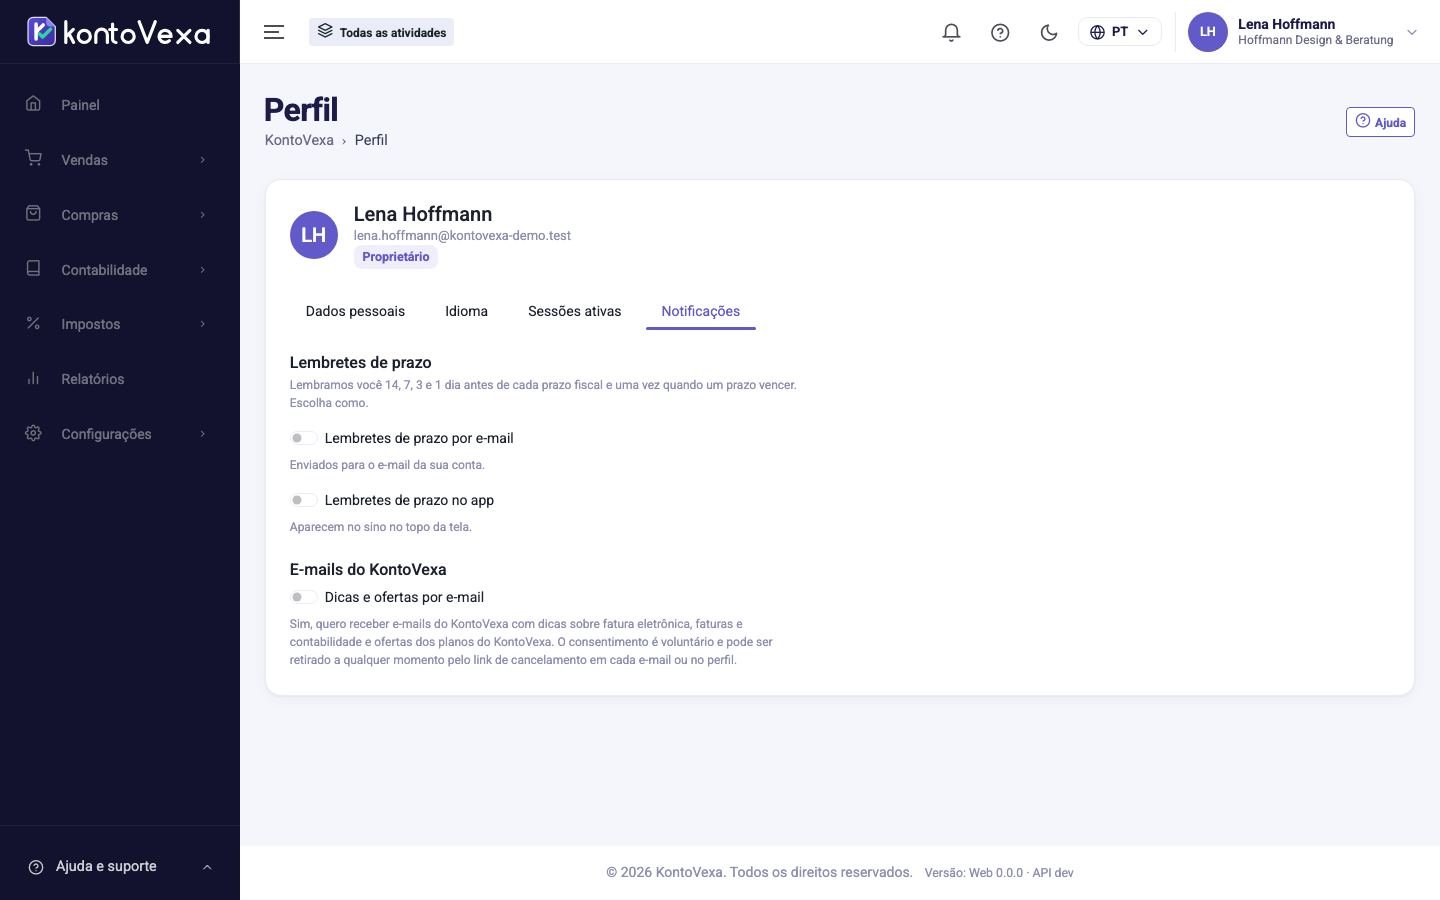Click the help question mark icon in header
Screen dimensions: 1440x900
click(x=1000, y=32)
